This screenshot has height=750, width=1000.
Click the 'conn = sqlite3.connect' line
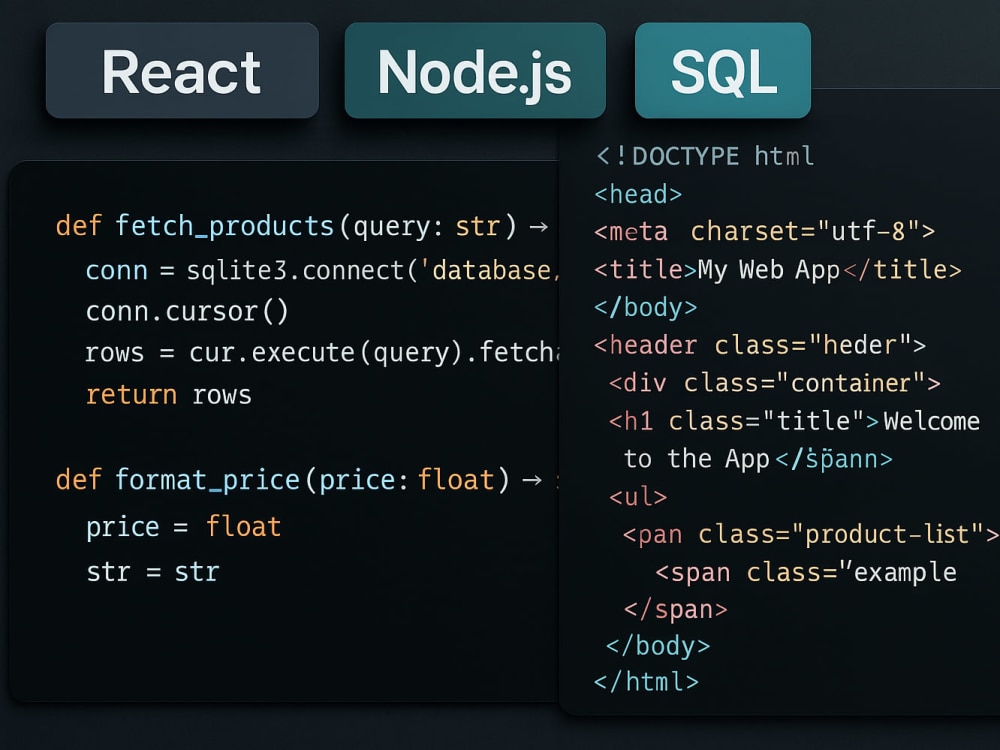tap(322, 270)
